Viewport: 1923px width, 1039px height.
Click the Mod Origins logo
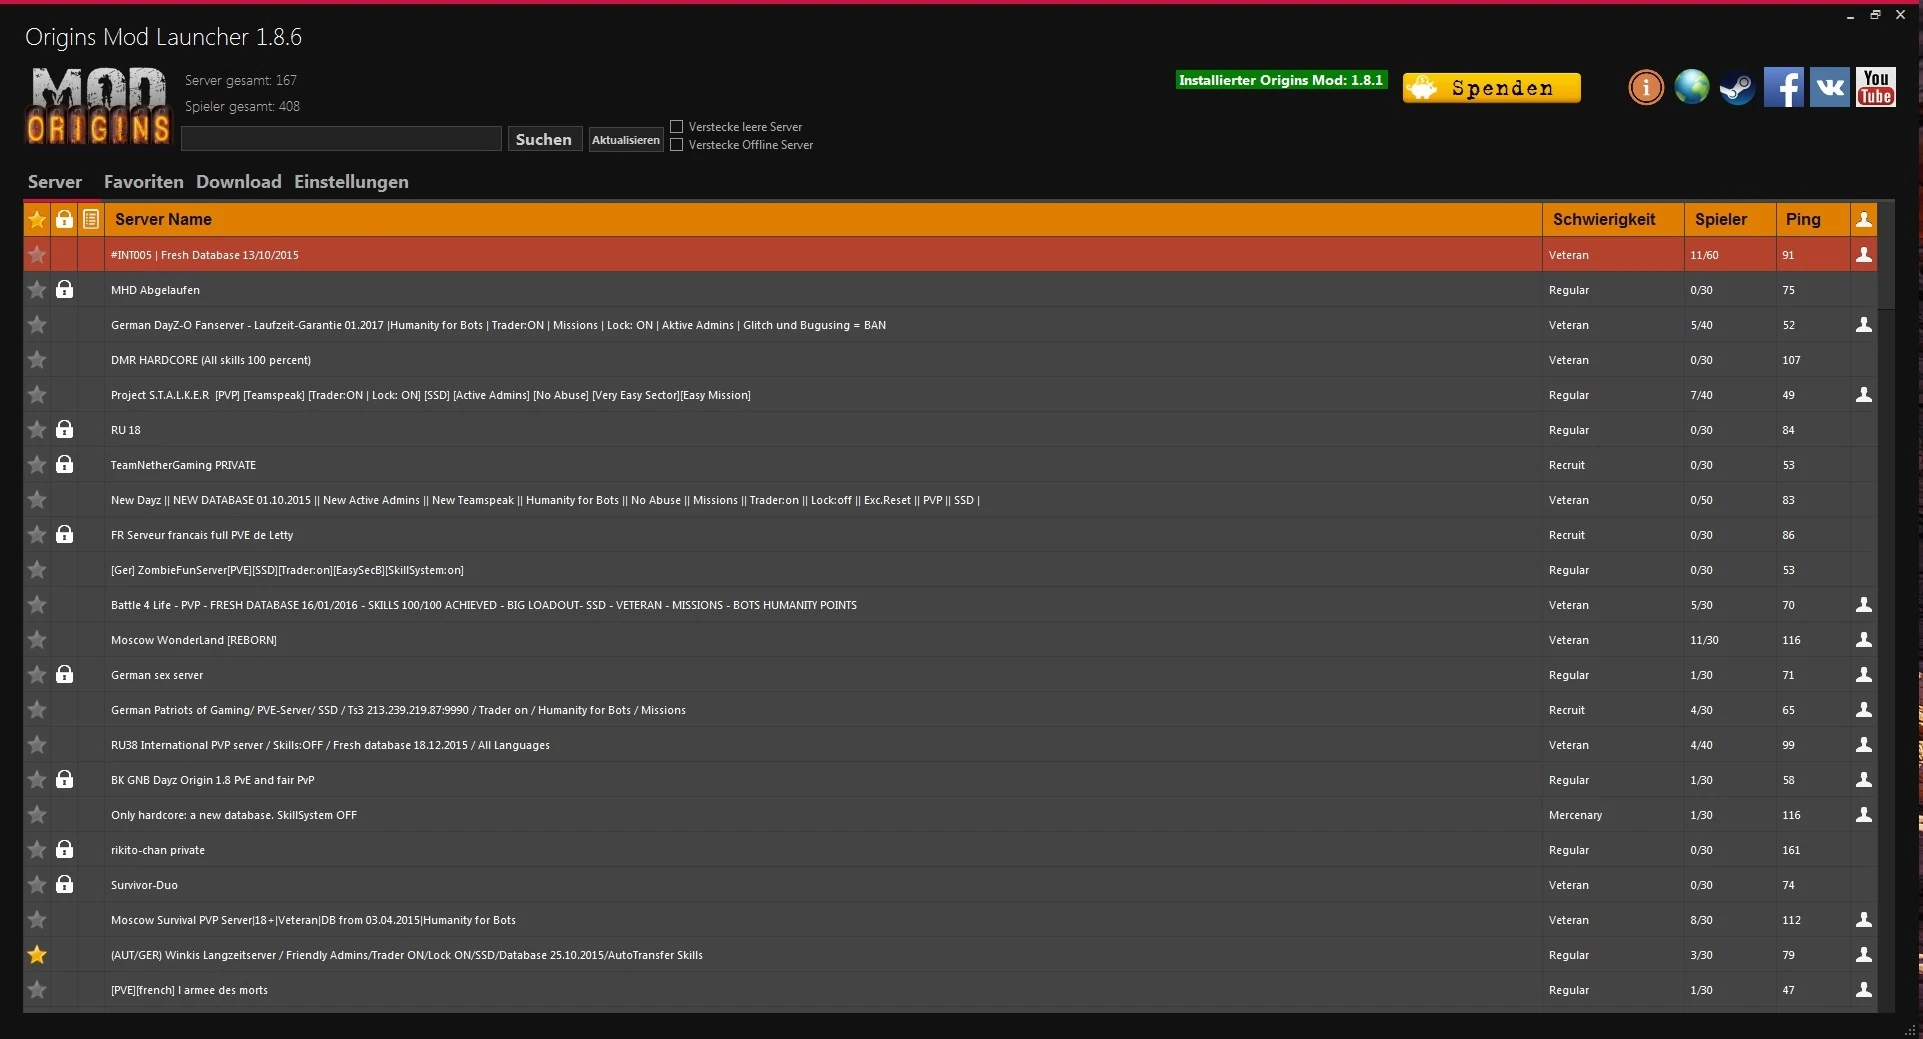tap(98, 106)
